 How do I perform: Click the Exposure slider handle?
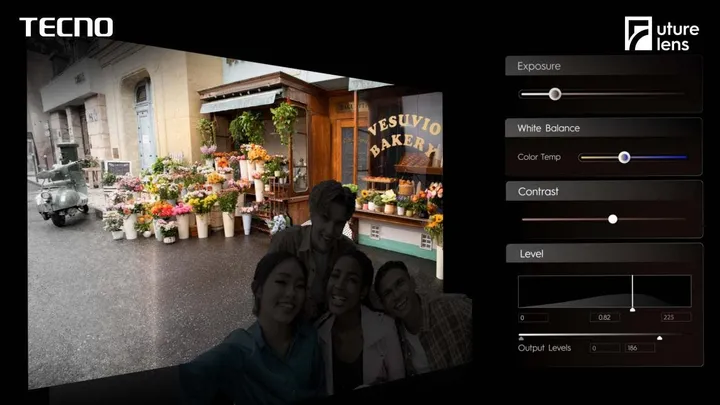click(x=554, y=94)
